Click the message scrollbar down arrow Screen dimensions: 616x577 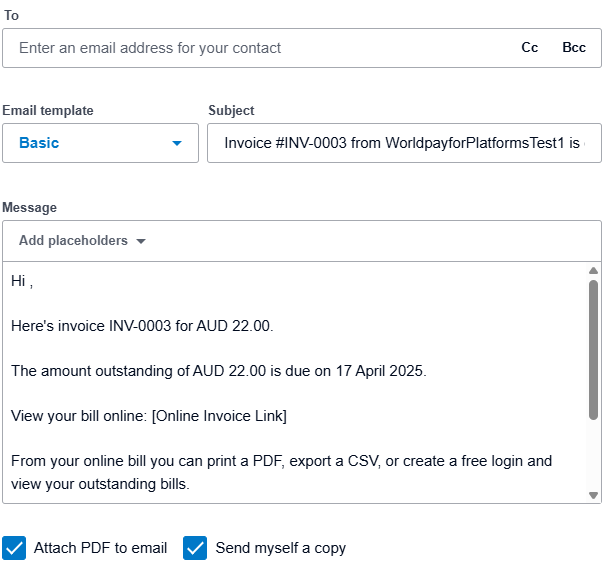coord(593,495)
